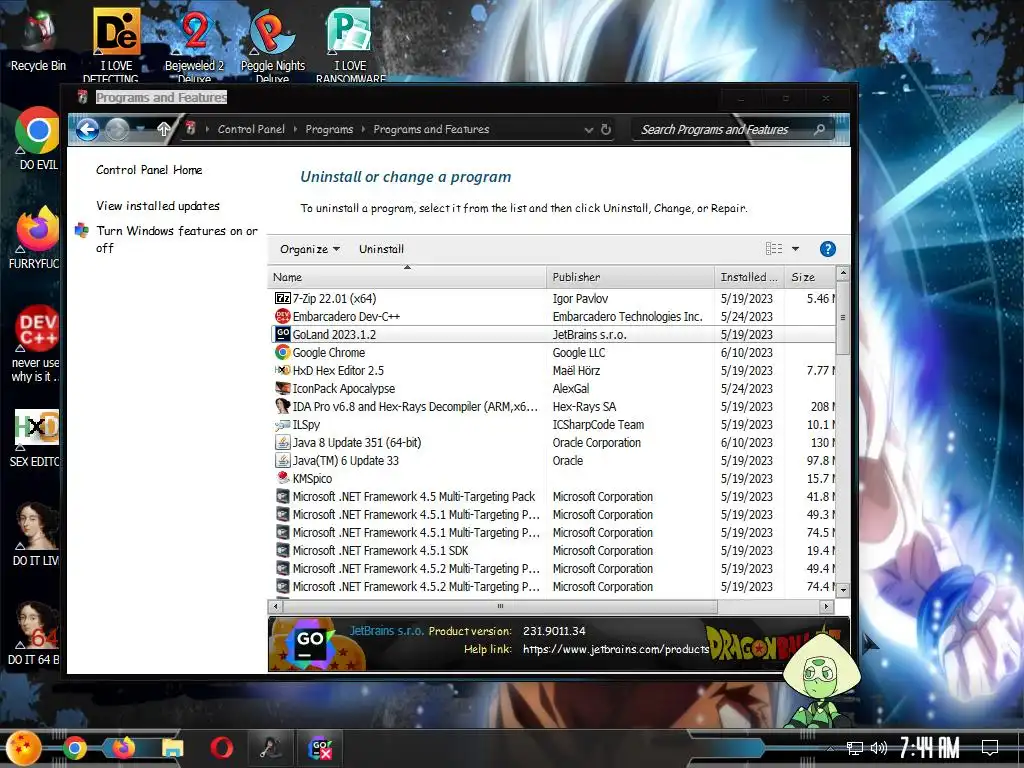Viewport: 1024px width, 768px height.
Task: Click the vertical scrollbar up arrow
Action: [x=842, y=272]
